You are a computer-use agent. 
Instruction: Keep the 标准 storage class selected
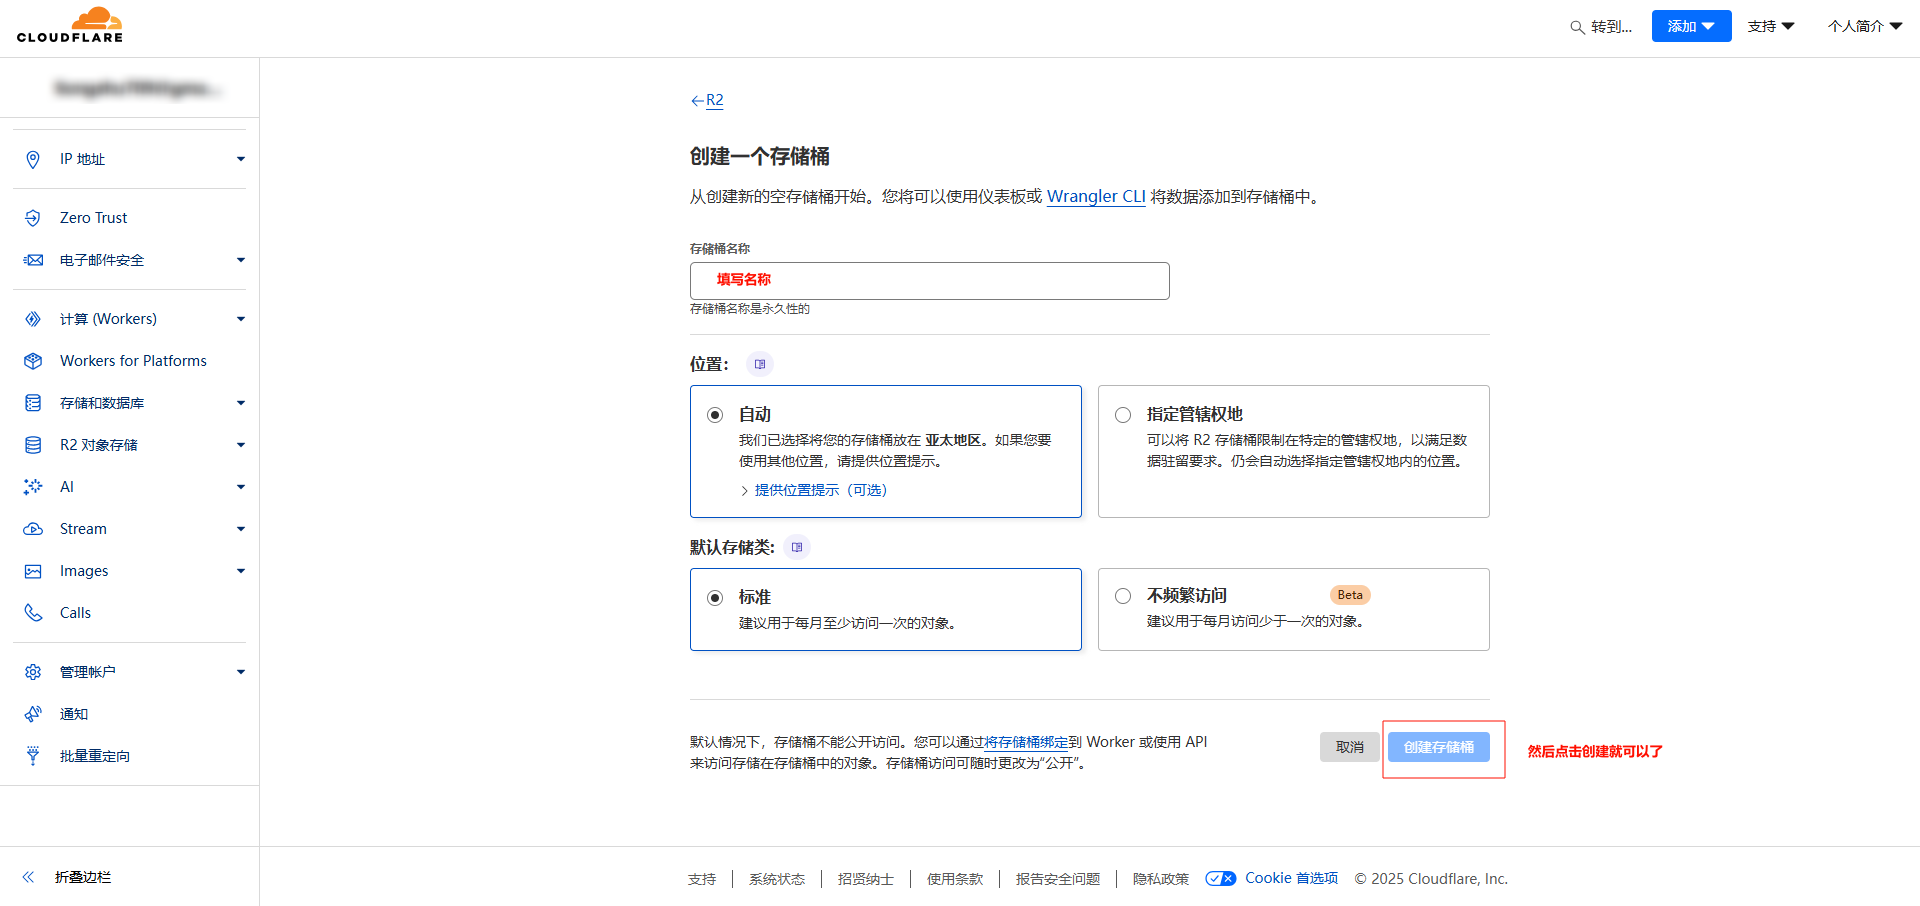click(715, 596)
